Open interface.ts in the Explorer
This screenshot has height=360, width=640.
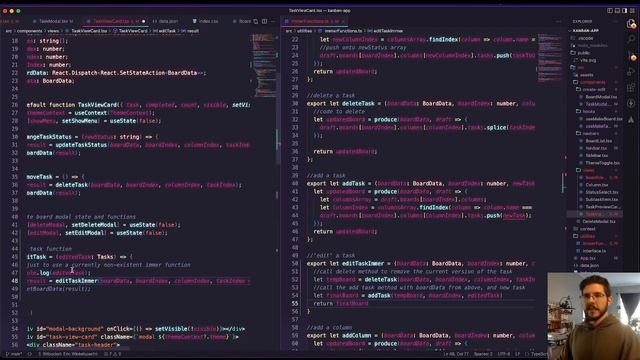tap(593, 251)
